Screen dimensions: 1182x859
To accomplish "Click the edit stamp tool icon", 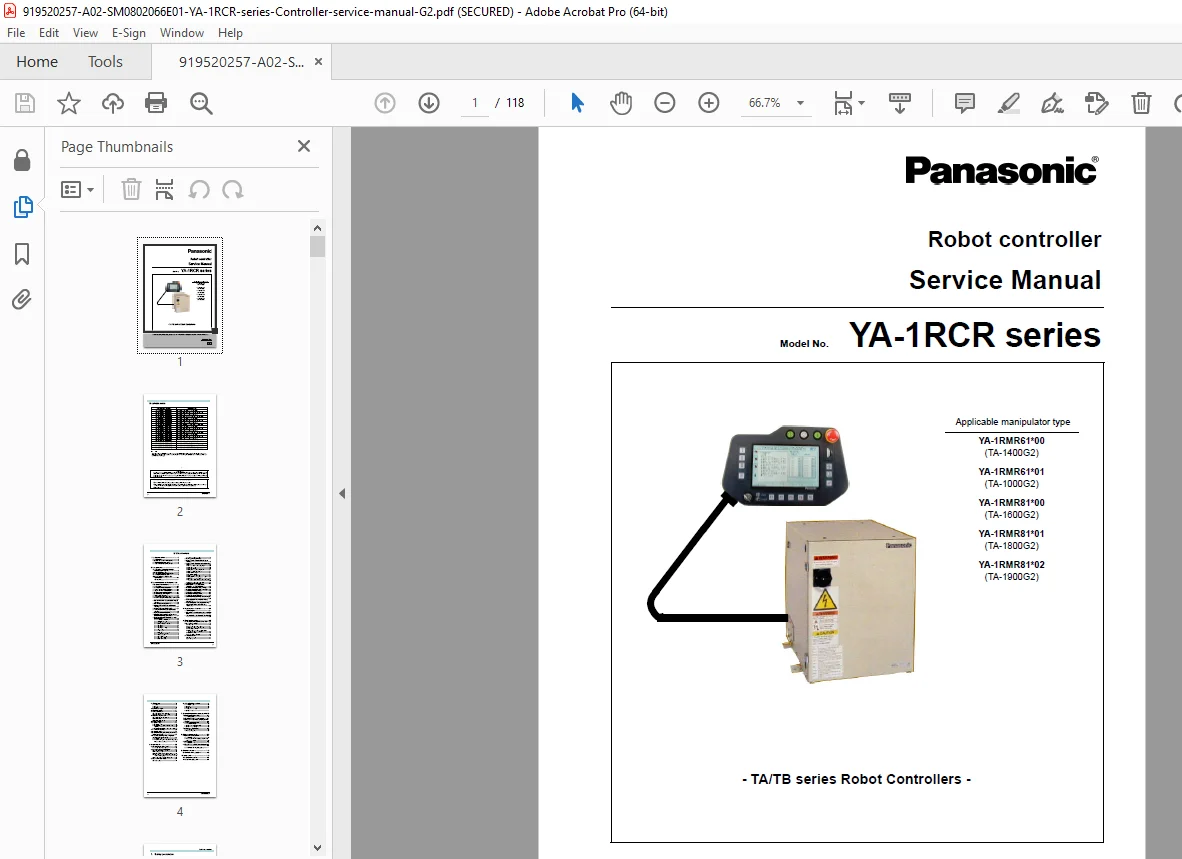I will [x=1096, y=103].
